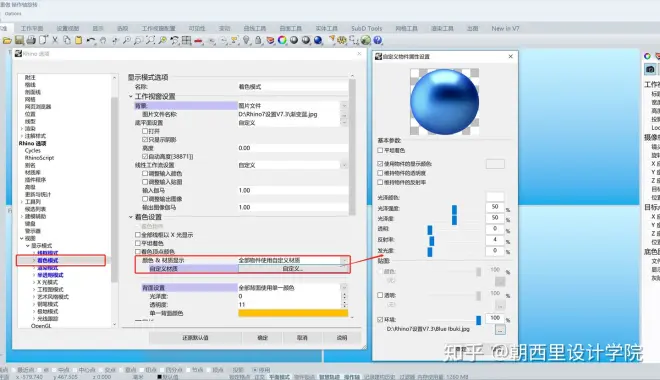The width and height of the screenshot is (660, 380).
Task: Click the 光泽强度 slider handle
Action: (454, 210)
